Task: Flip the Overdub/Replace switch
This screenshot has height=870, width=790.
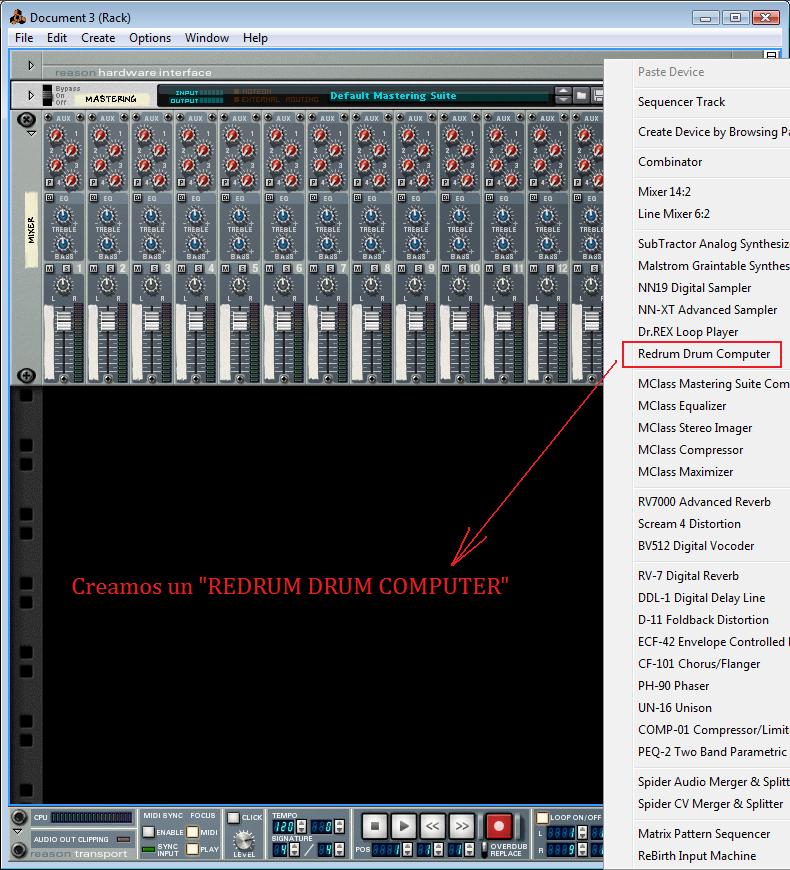Action: 484,849
